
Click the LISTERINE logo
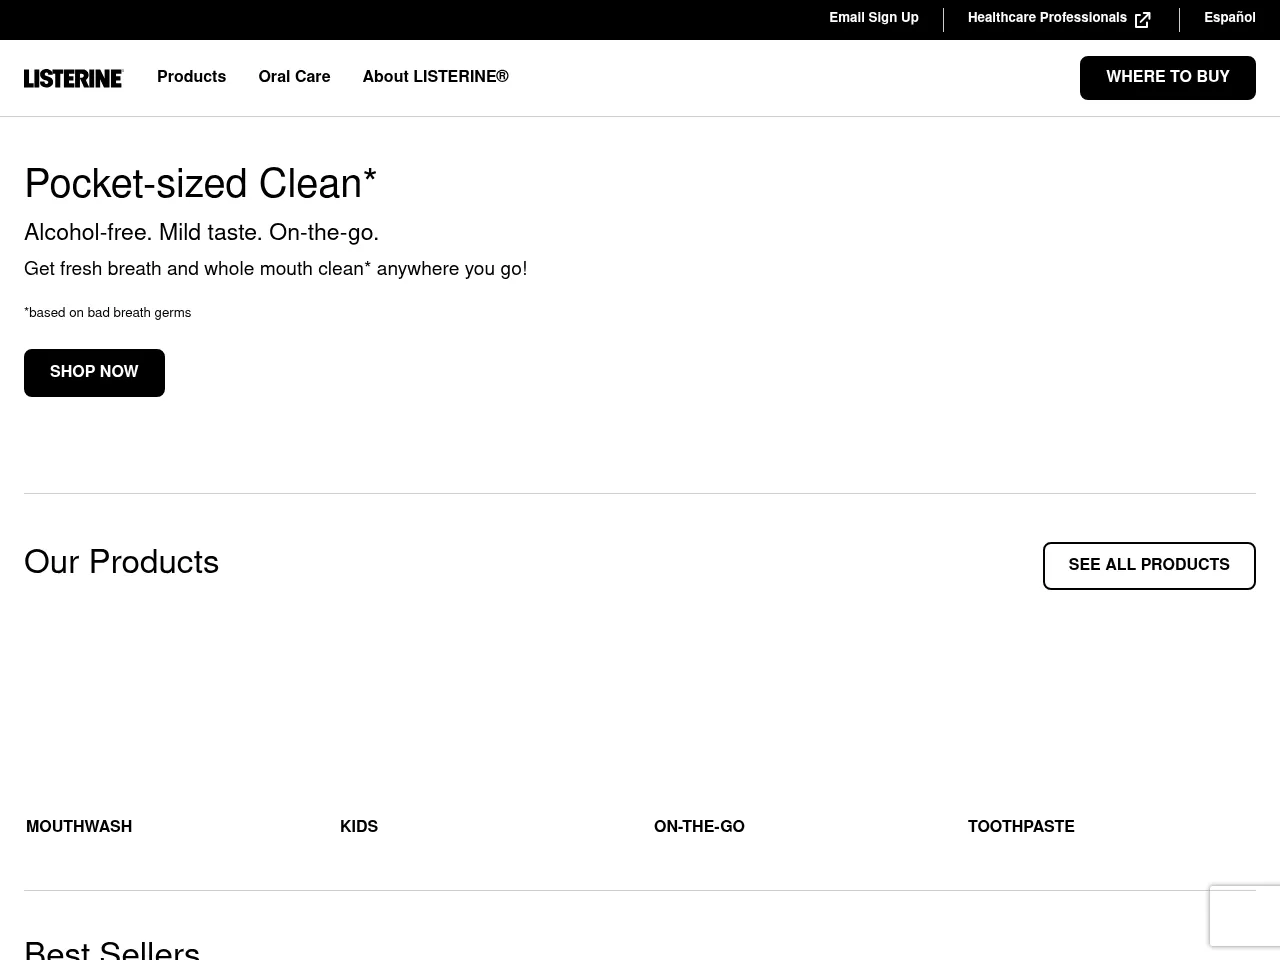[x=73, y=78]
